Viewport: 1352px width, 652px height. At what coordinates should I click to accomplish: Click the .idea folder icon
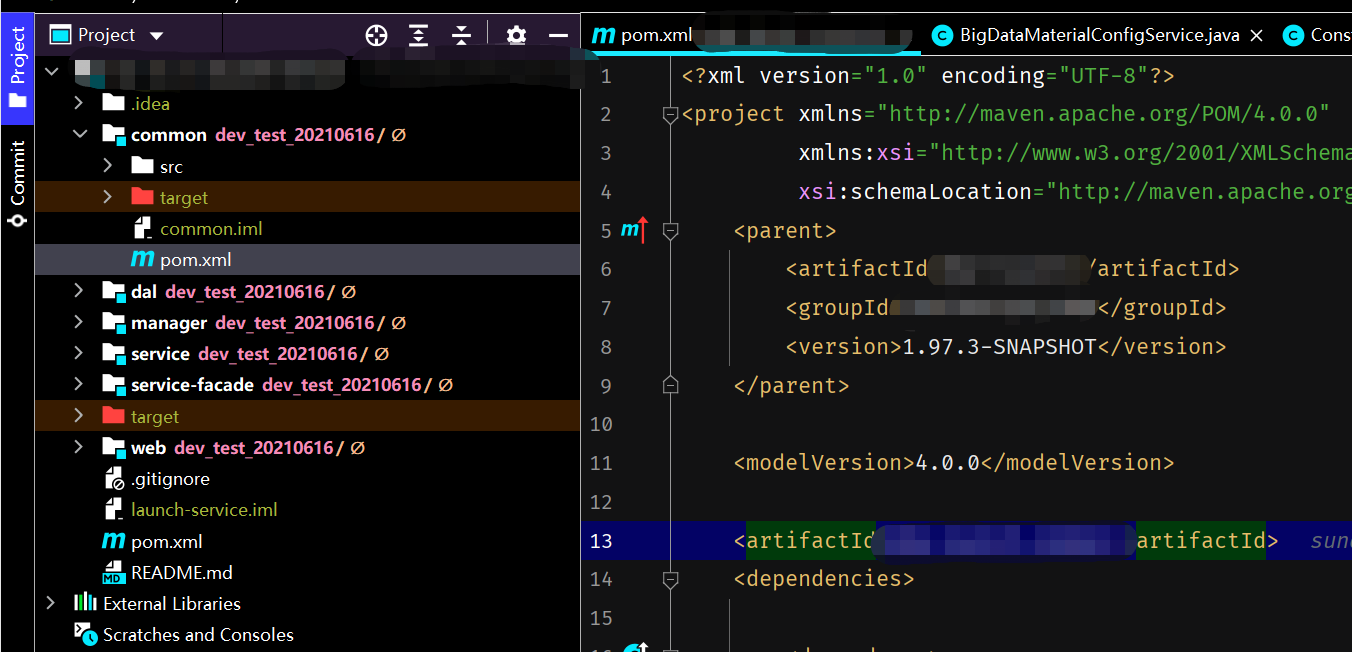[x=114, y=103]
